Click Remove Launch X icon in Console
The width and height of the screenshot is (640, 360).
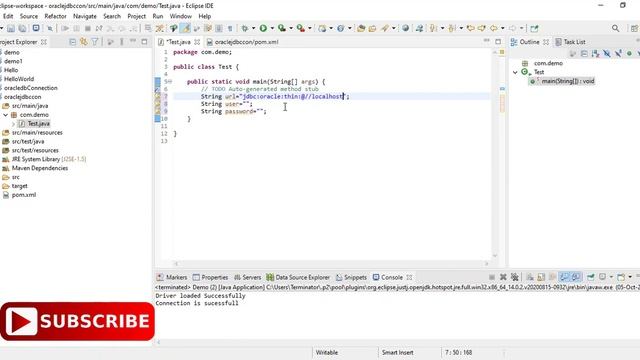503,277
